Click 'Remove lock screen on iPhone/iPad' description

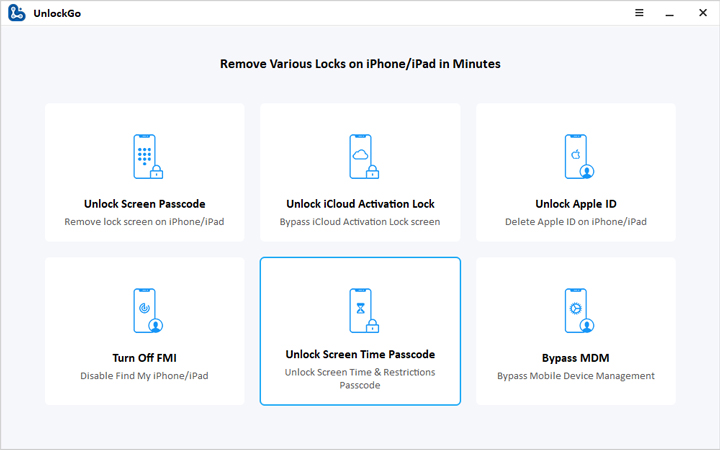(x=145, y=222)
